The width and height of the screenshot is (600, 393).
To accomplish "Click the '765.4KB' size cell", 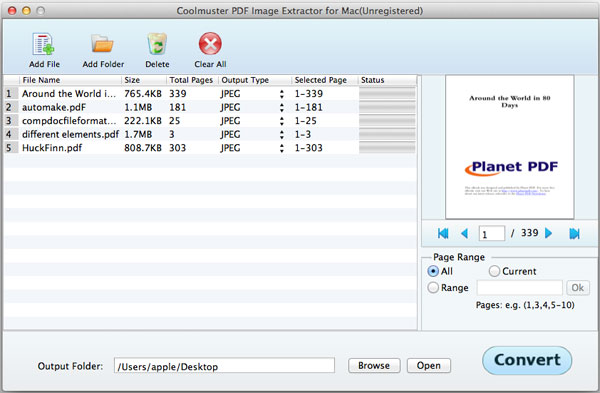I will pos(143,94).
